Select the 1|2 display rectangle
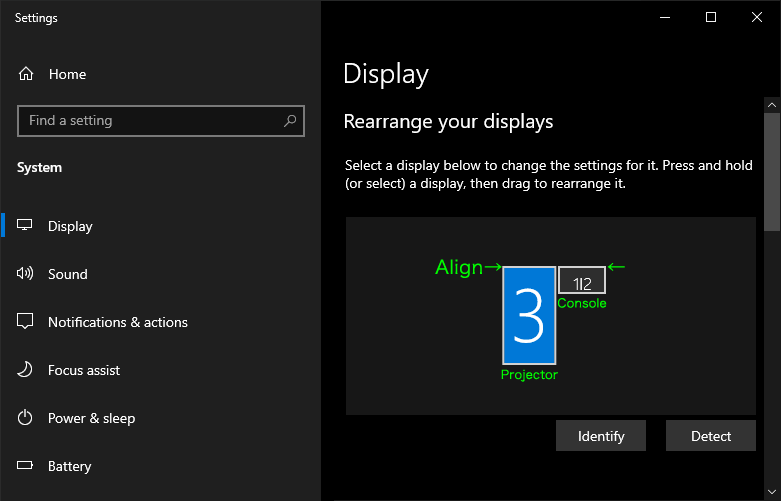 coord(582,280)
